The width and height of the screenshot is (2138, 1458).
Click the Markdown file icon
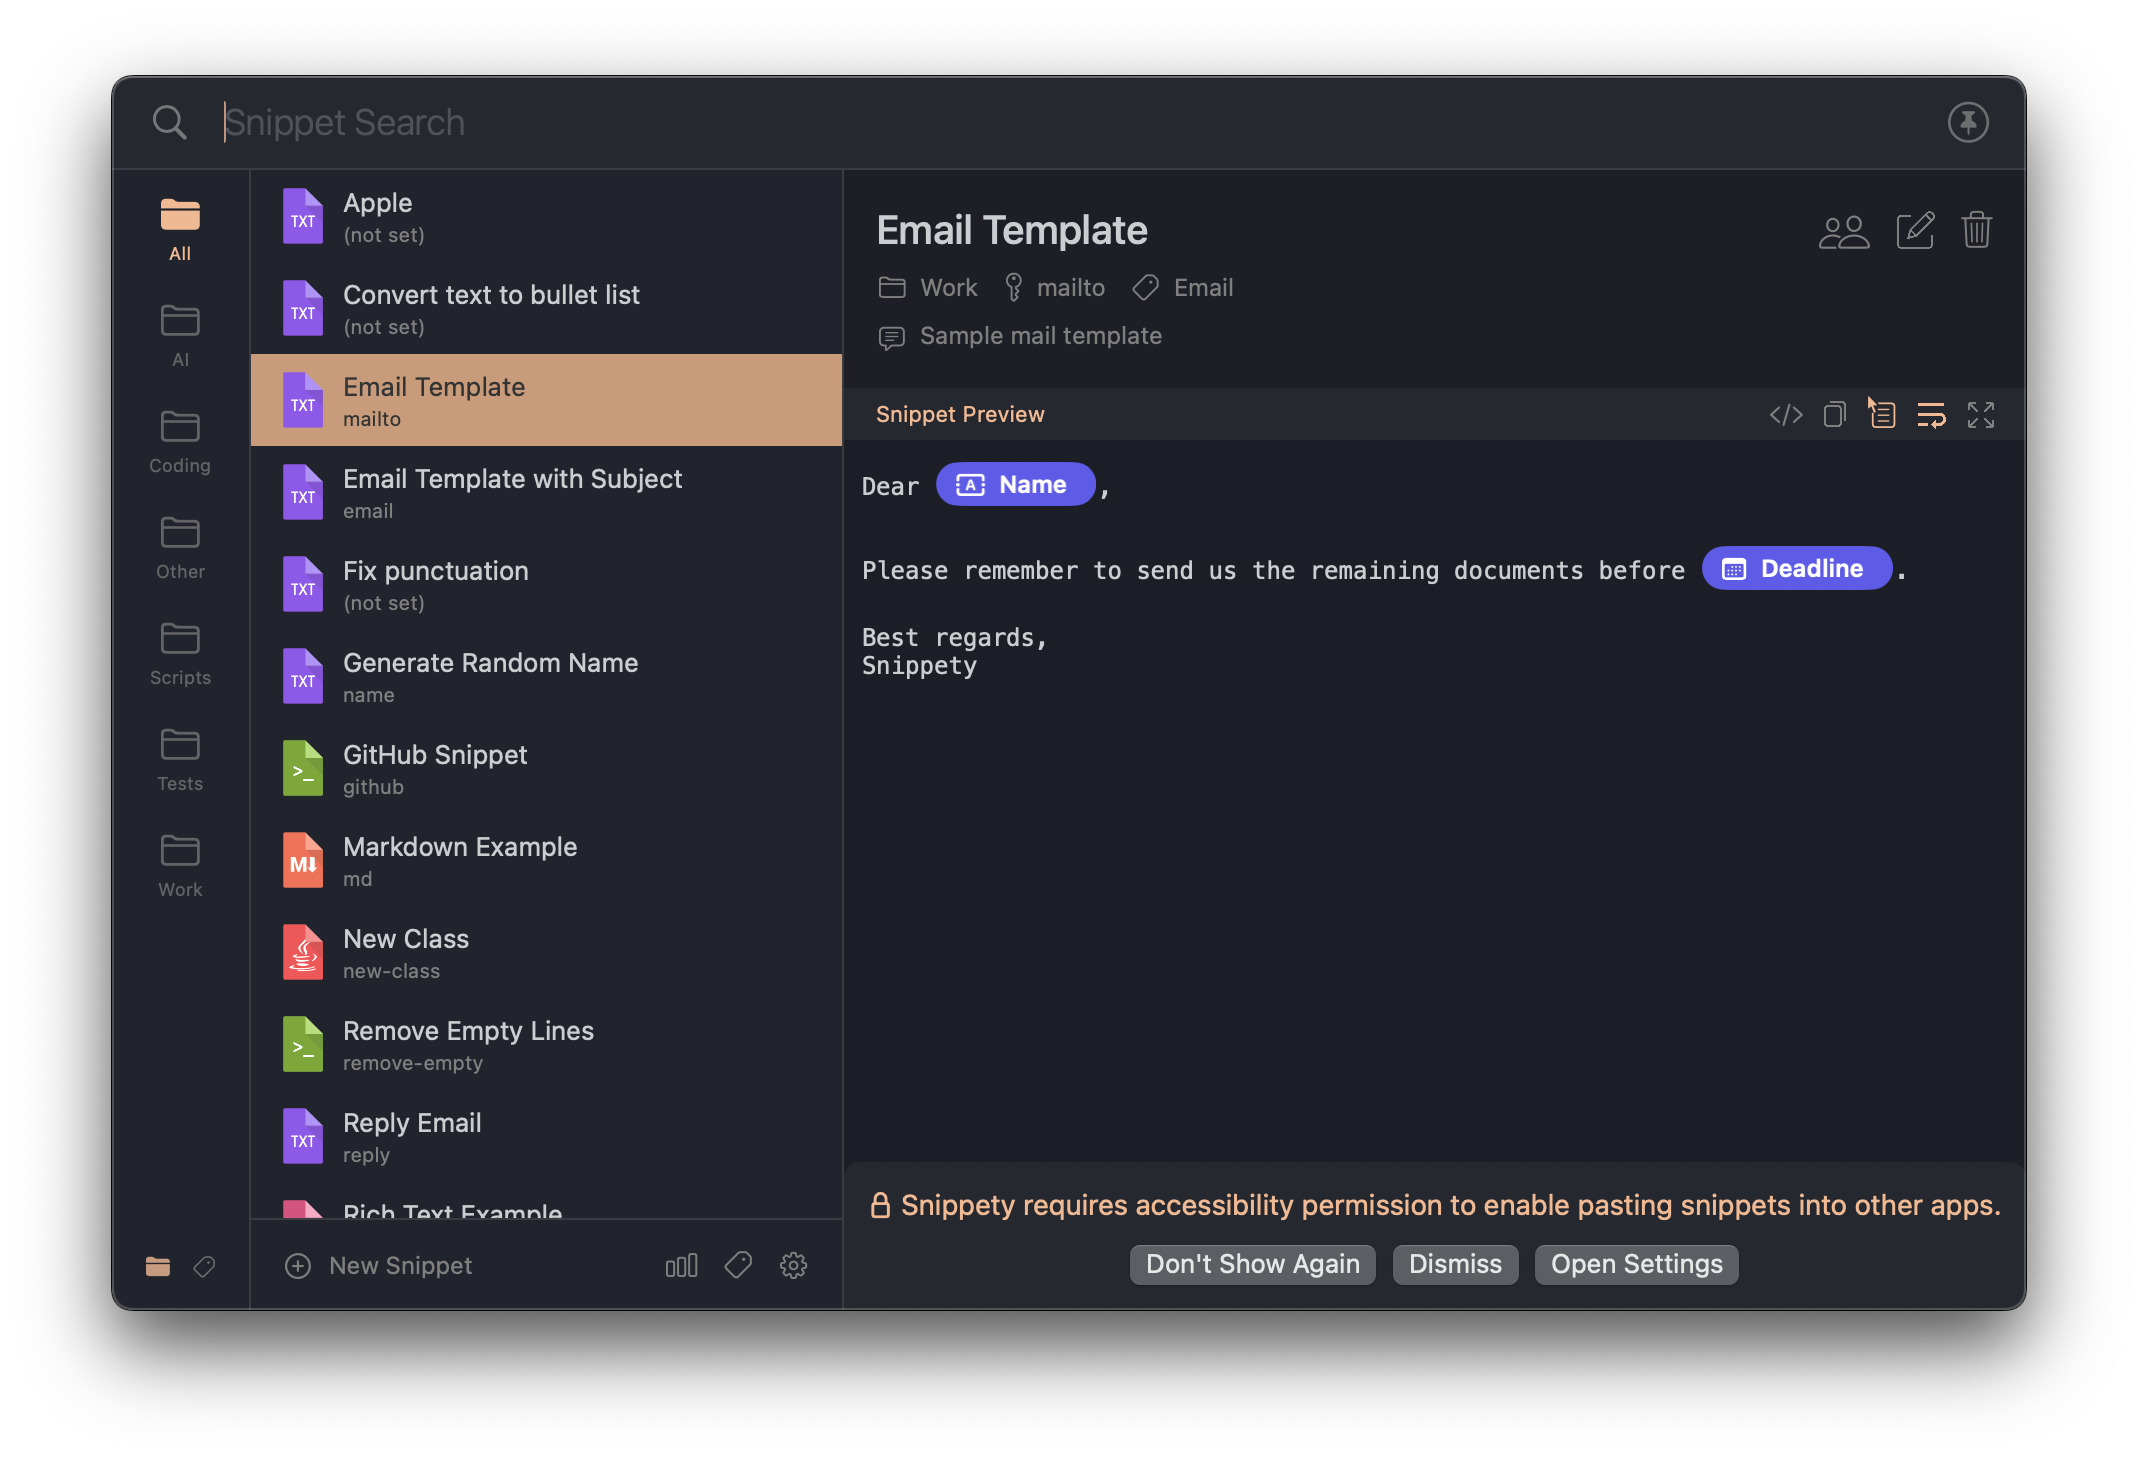303,860
